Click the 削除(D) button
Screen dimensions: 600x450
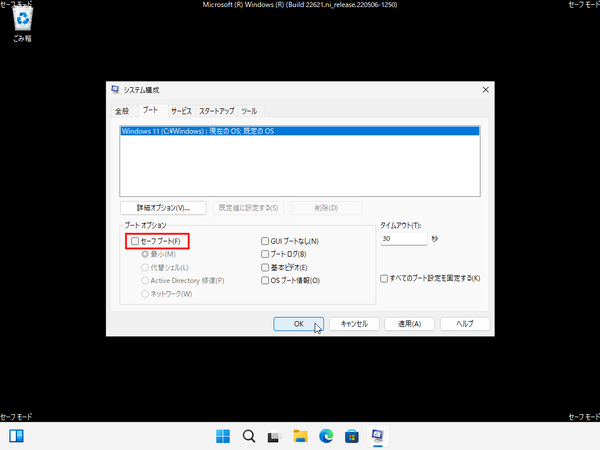[x=326, y=208]
